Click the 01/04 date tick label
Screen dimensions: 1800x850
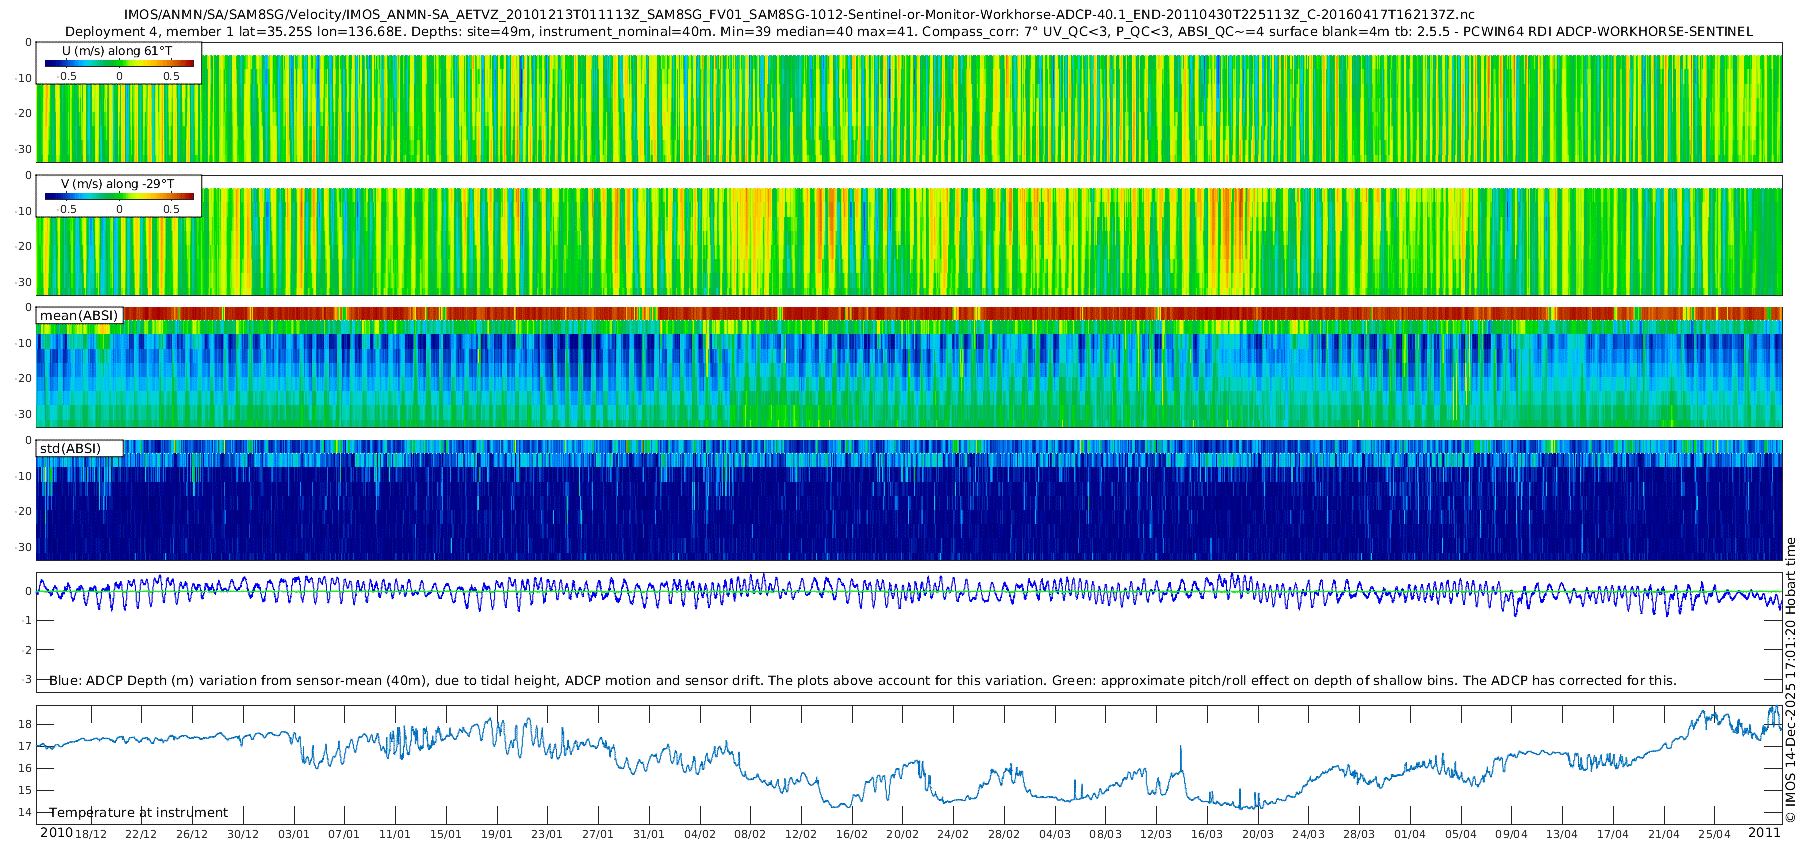click(x=1409, y=835)
